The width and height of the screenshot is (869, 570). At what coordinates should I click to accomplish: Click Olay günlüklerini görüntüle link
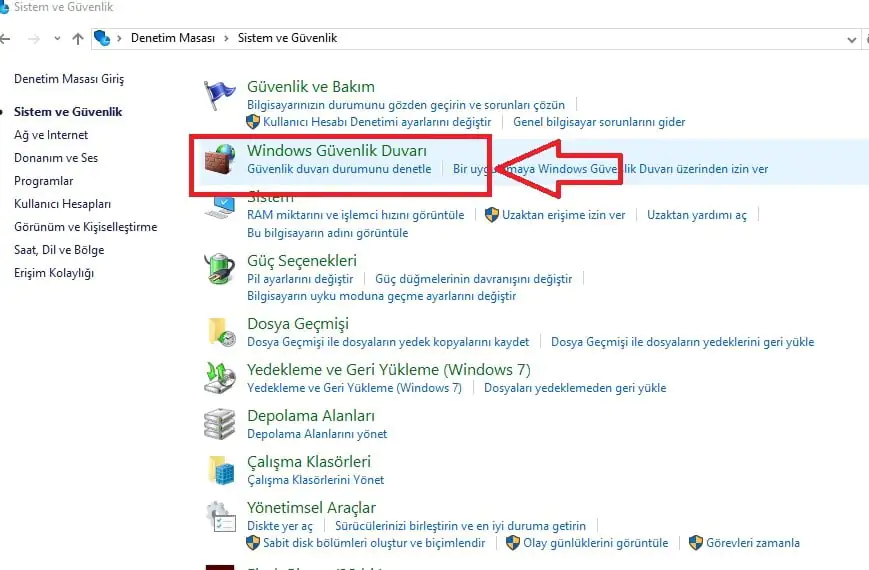coord(596,542)
